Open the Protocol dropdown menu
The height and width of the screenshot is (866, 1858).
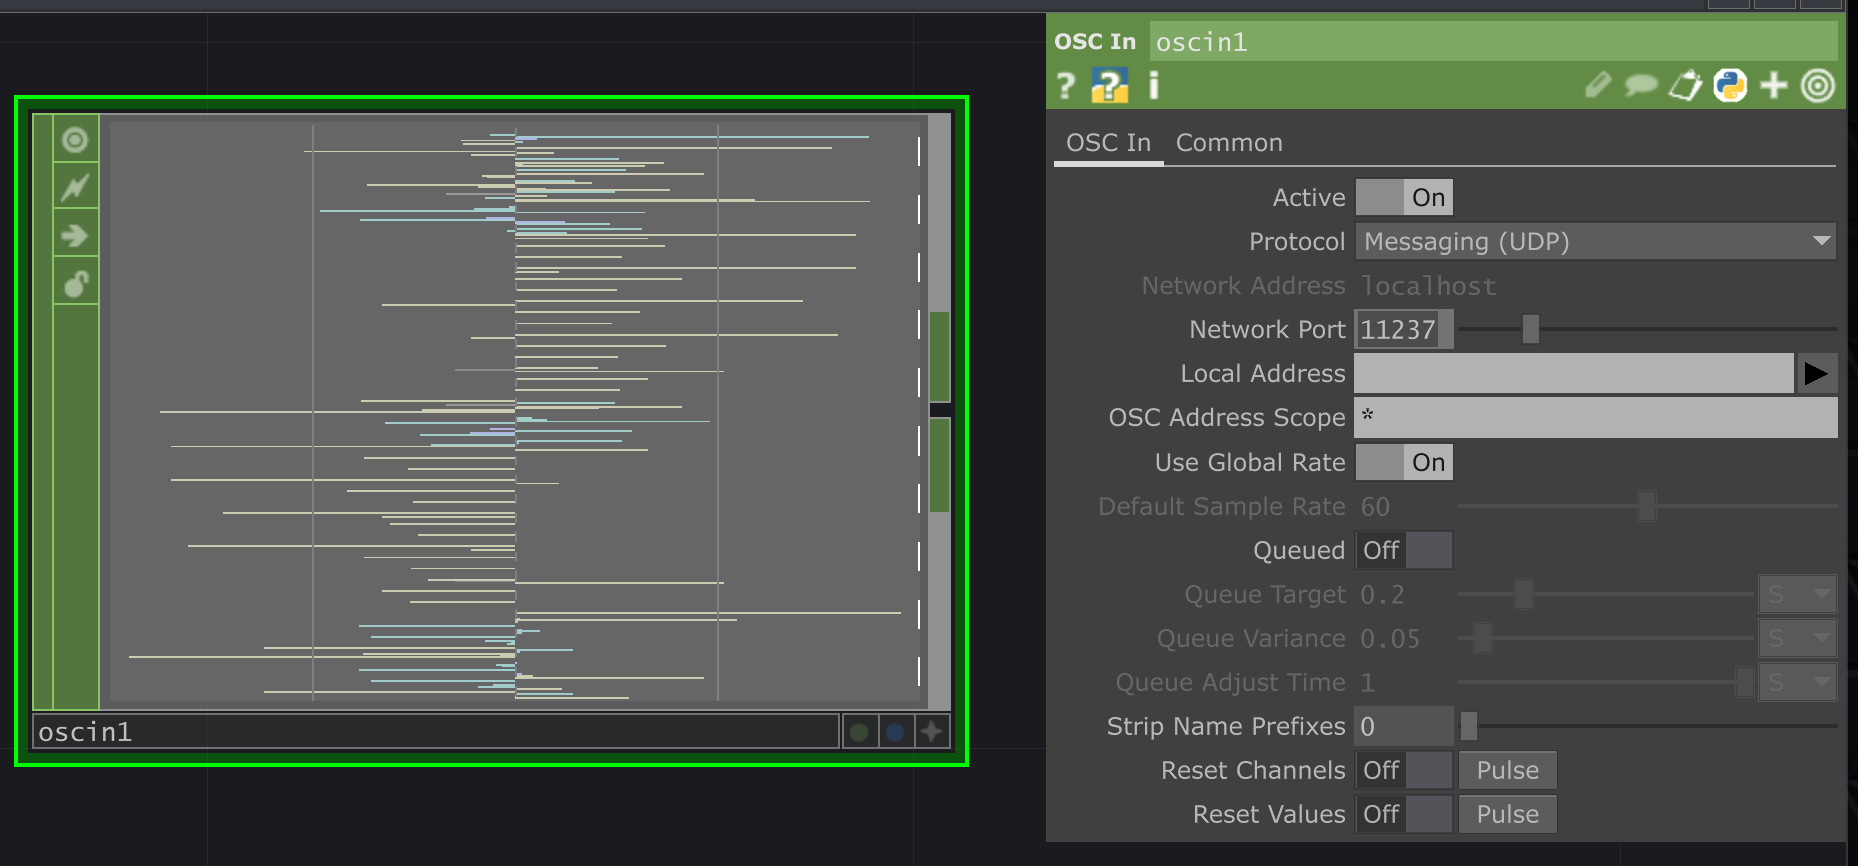point(1595,242)
